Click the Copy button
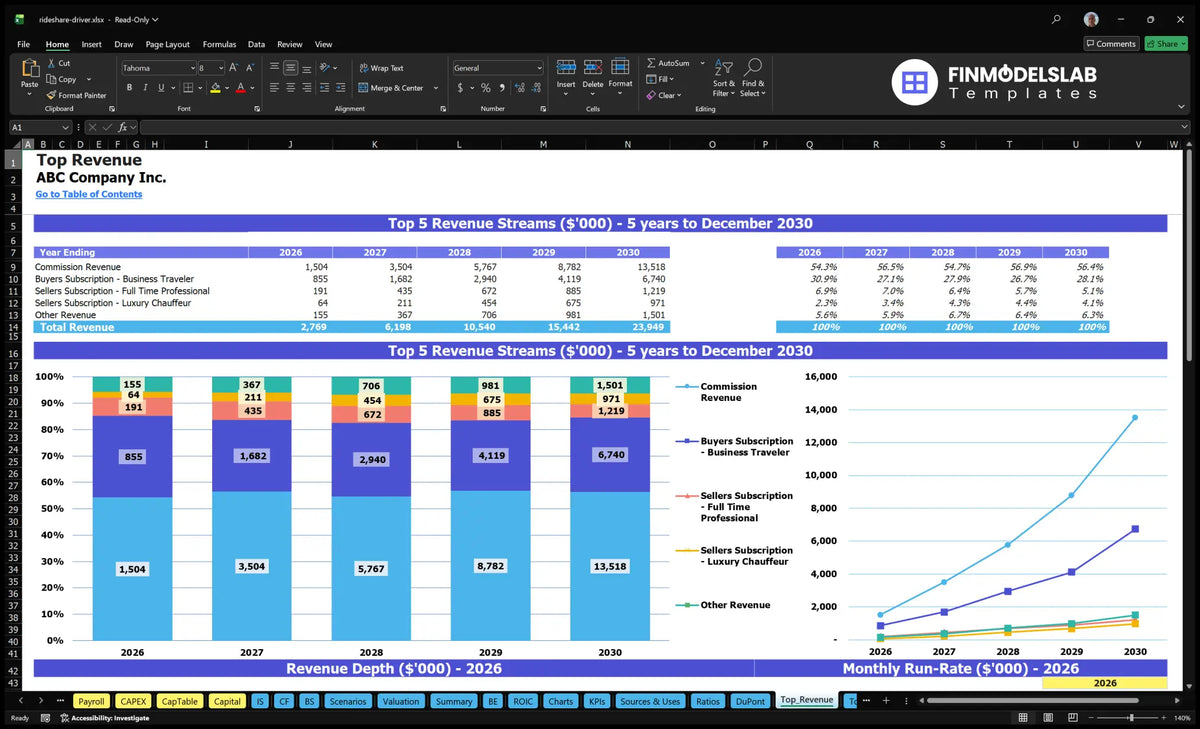The width and height of the screenshot is (1200, 729). tap(62, 79)
